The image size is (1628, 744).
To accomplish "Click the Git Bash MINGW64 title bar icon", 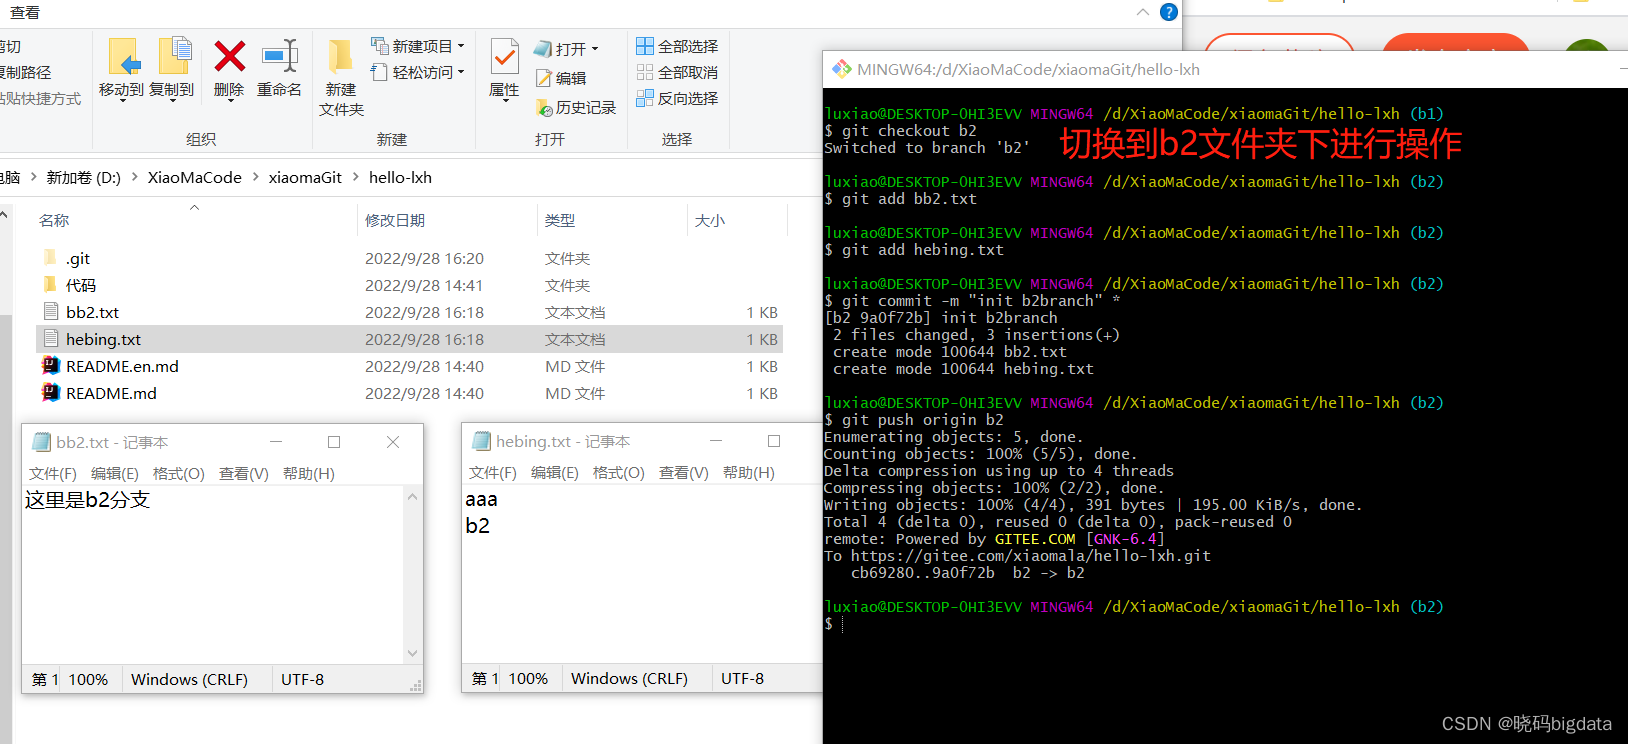I will 842,69.
